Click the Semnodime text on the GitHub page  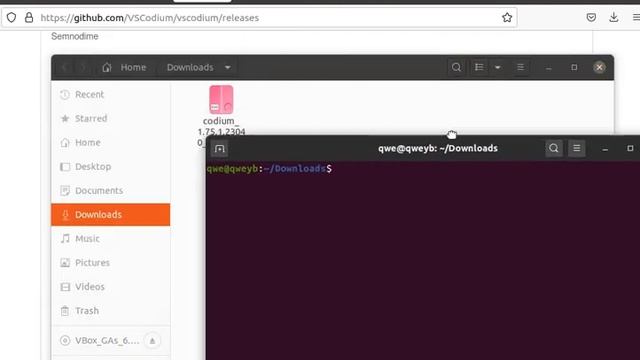coord(75,36)
